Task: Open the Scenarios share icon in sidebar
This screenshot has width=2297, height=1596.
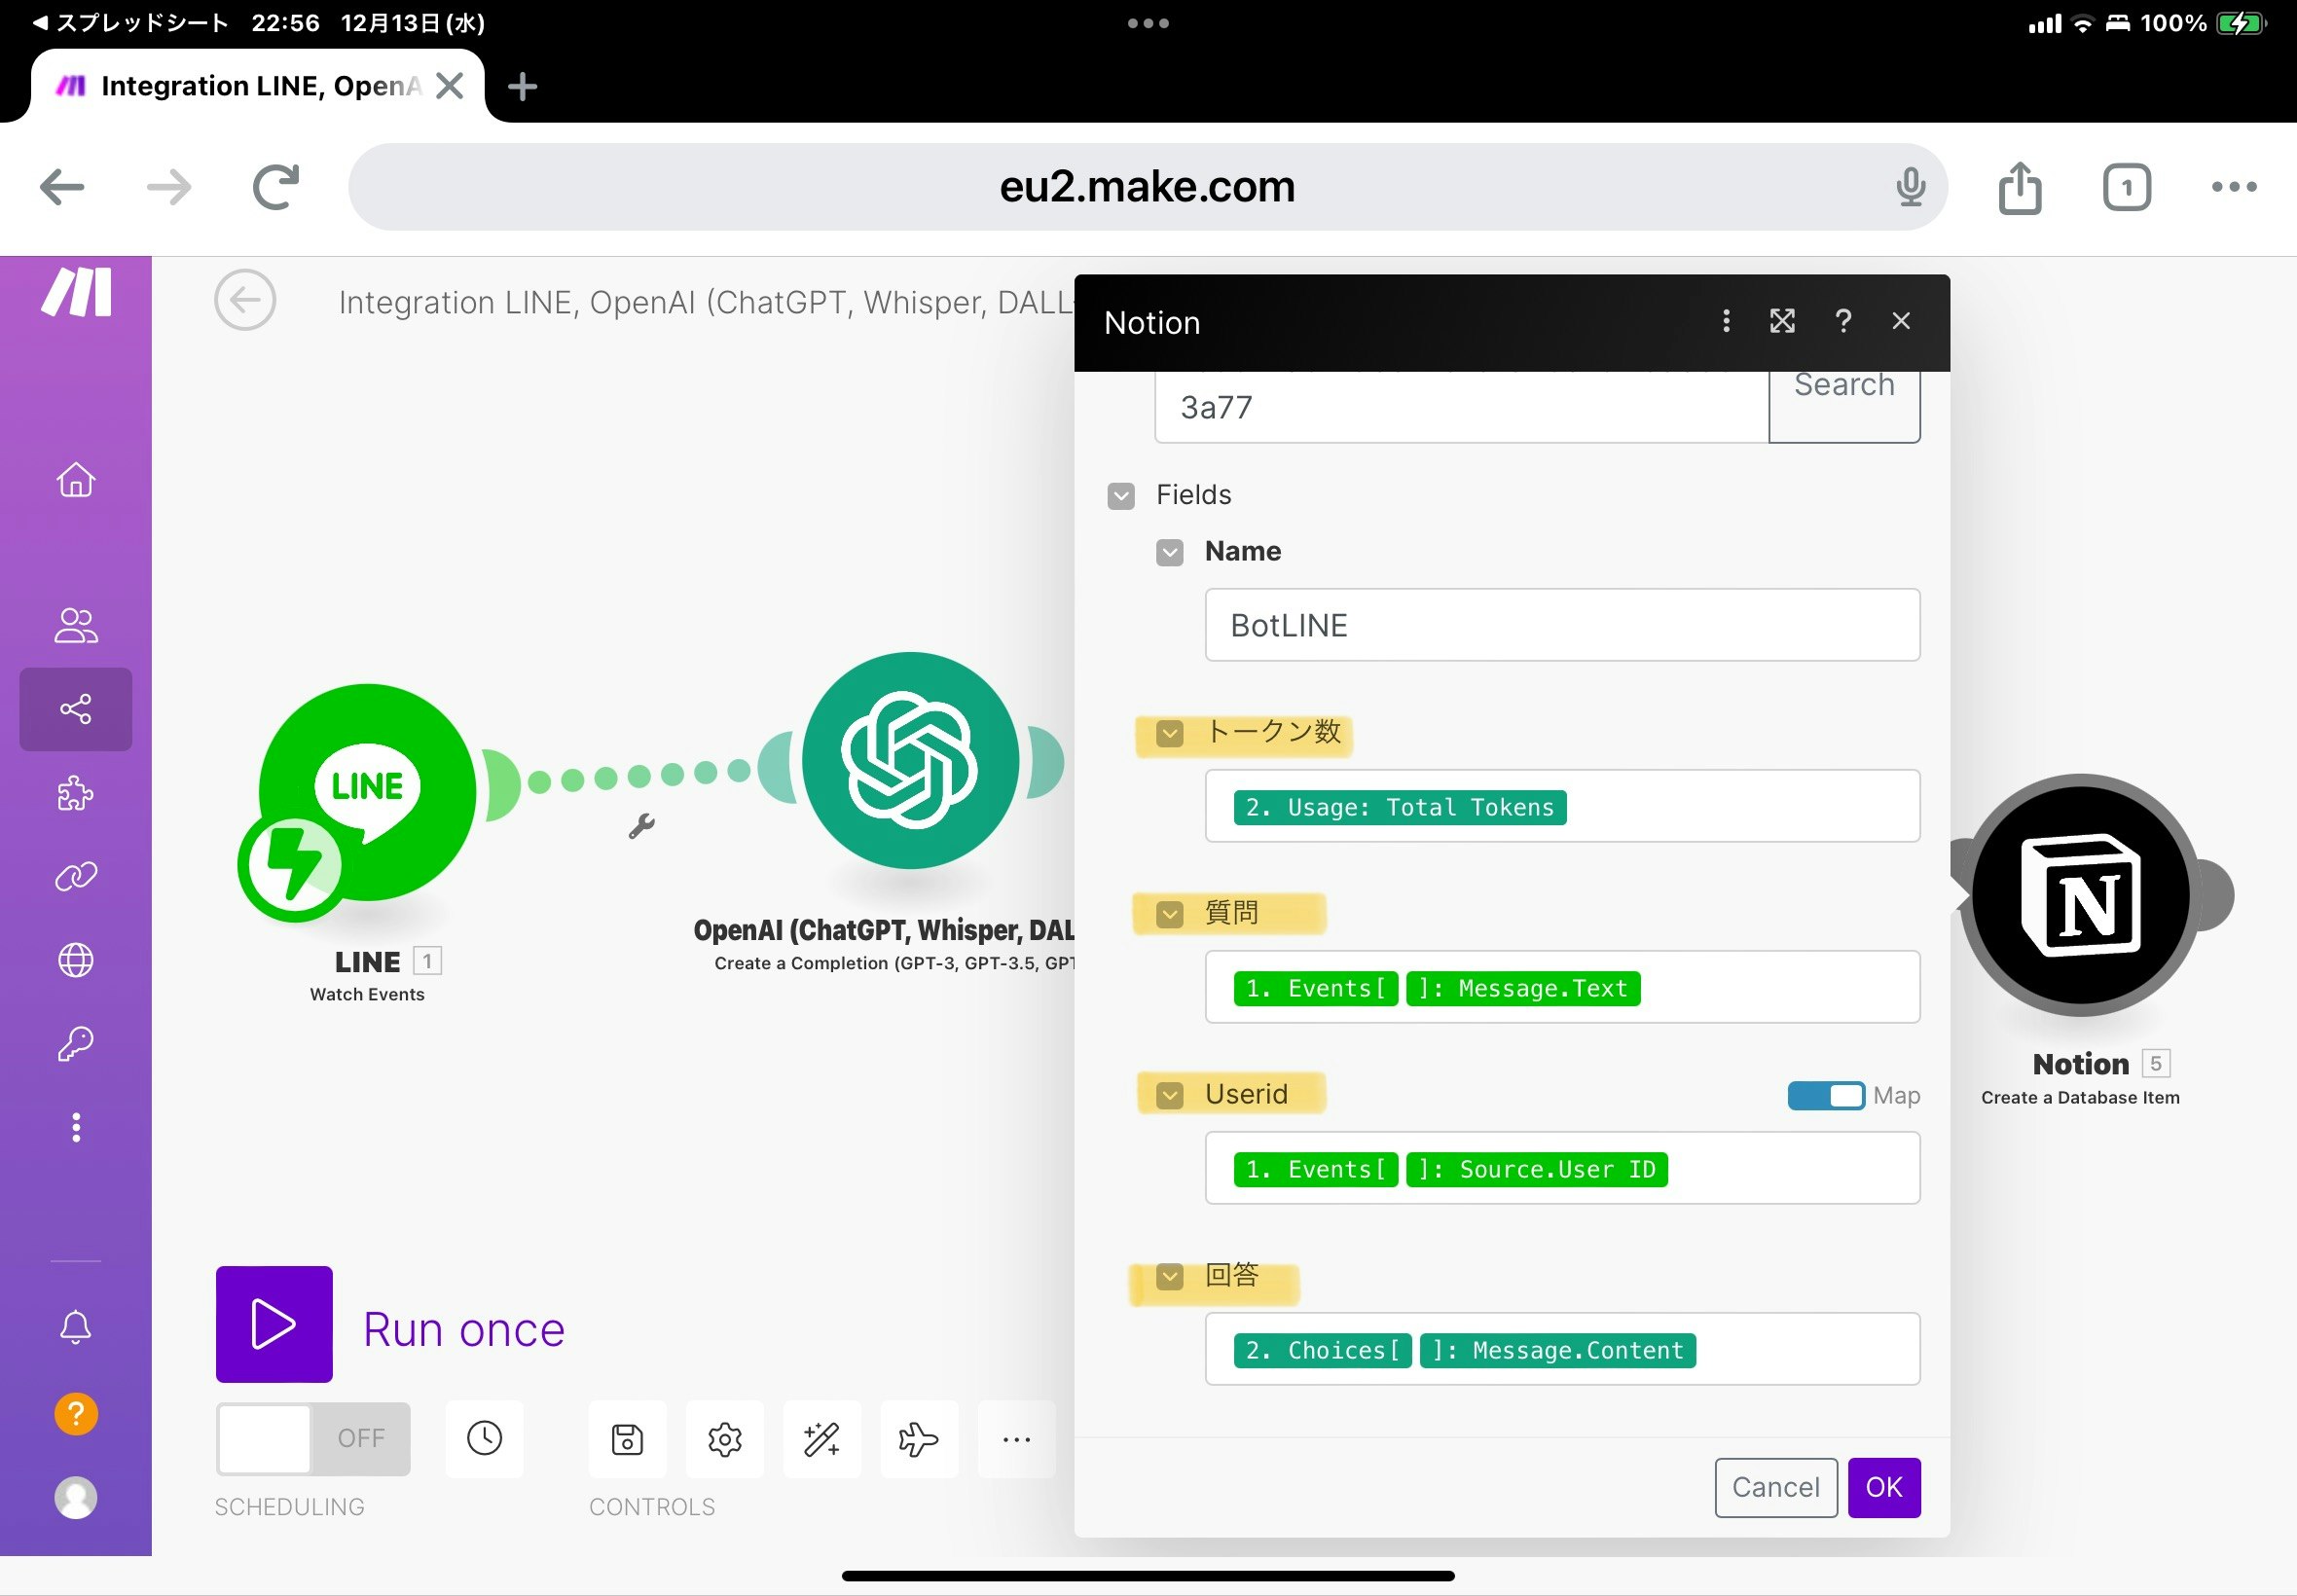Action: coord(76,709)
